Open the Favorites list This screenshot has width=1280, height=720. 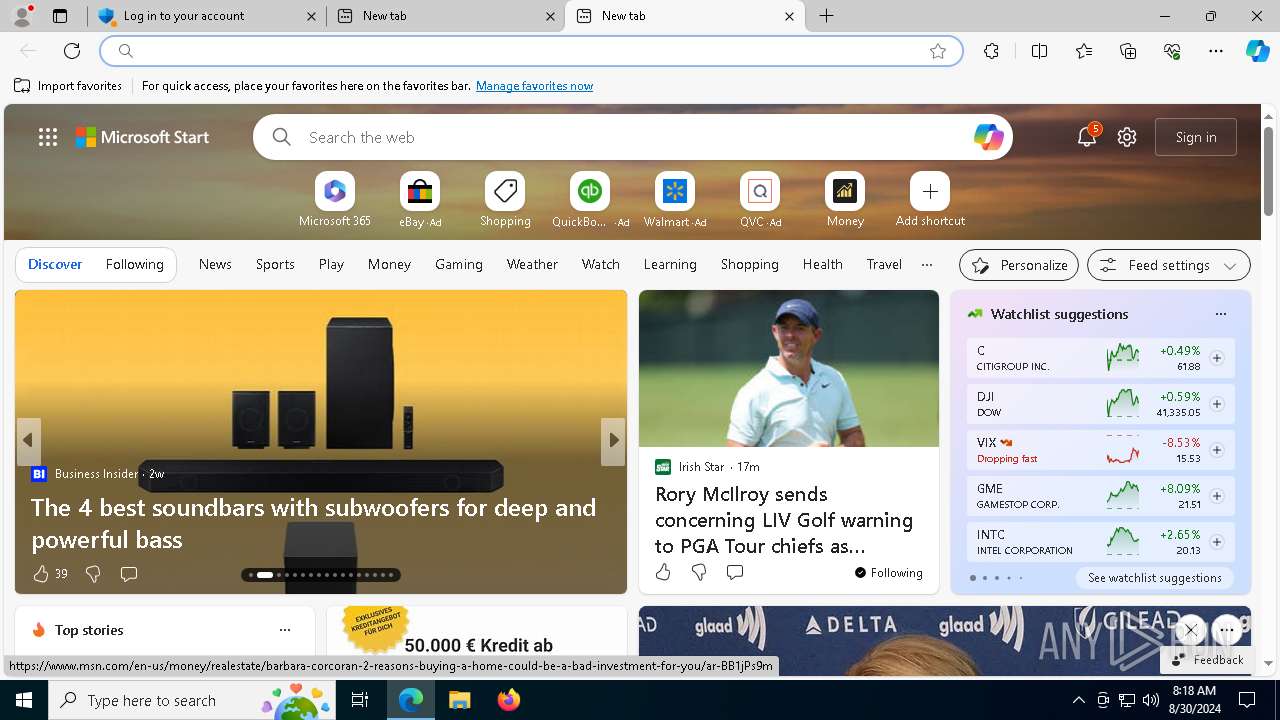(1084, 51)
